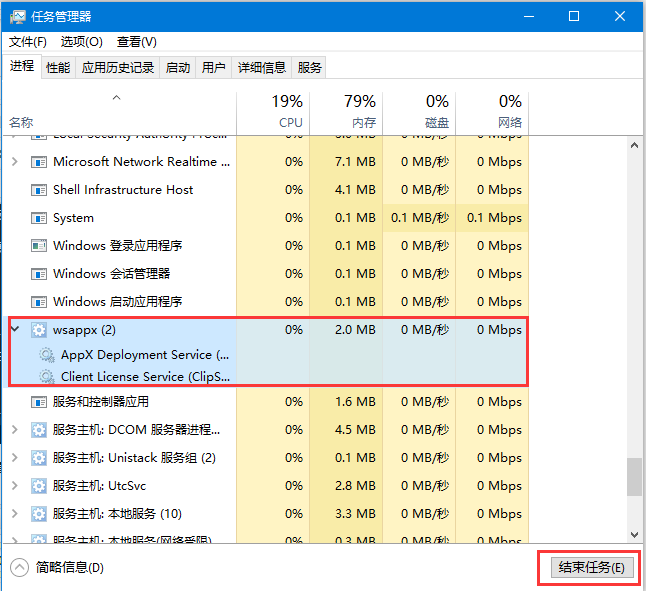
Task: Click the 服务主机: DCOM gear icon
Action: click(x=39, y=430)
